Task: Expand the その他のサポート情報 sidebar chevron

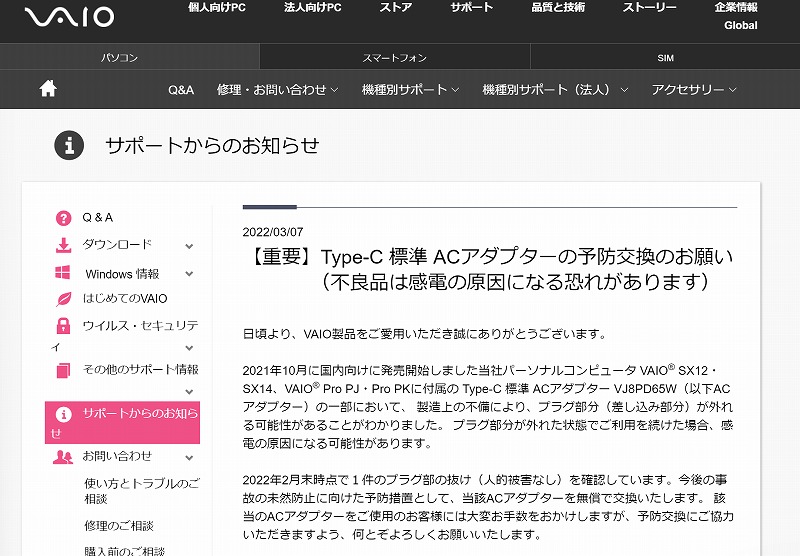Action: coord(189,392)
